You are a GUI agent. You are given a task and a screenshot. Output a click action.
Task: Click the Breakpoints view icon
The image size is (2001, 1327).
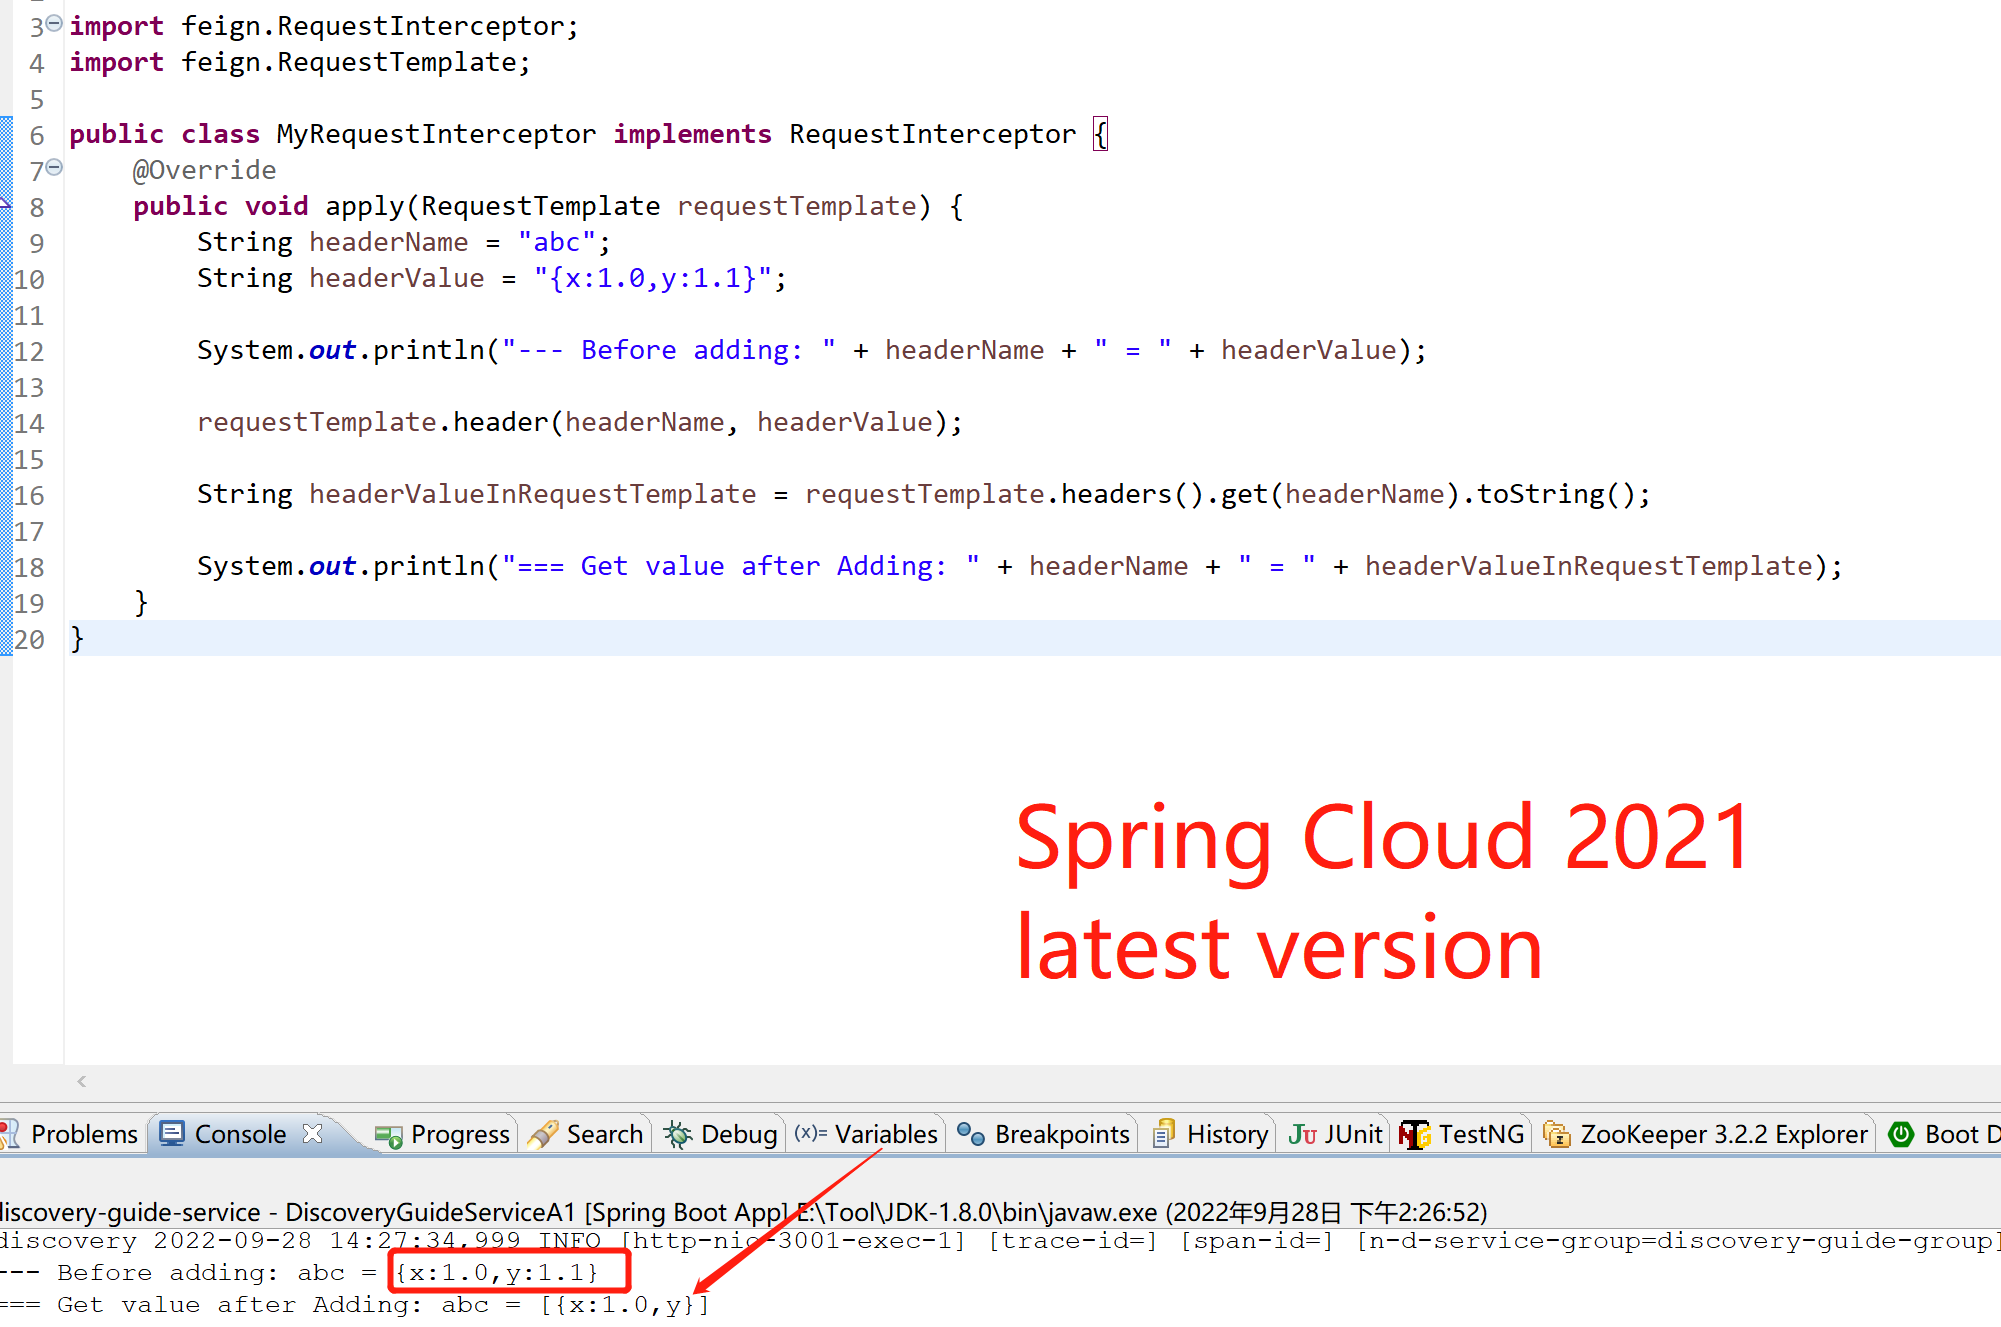pos(970,1133)
